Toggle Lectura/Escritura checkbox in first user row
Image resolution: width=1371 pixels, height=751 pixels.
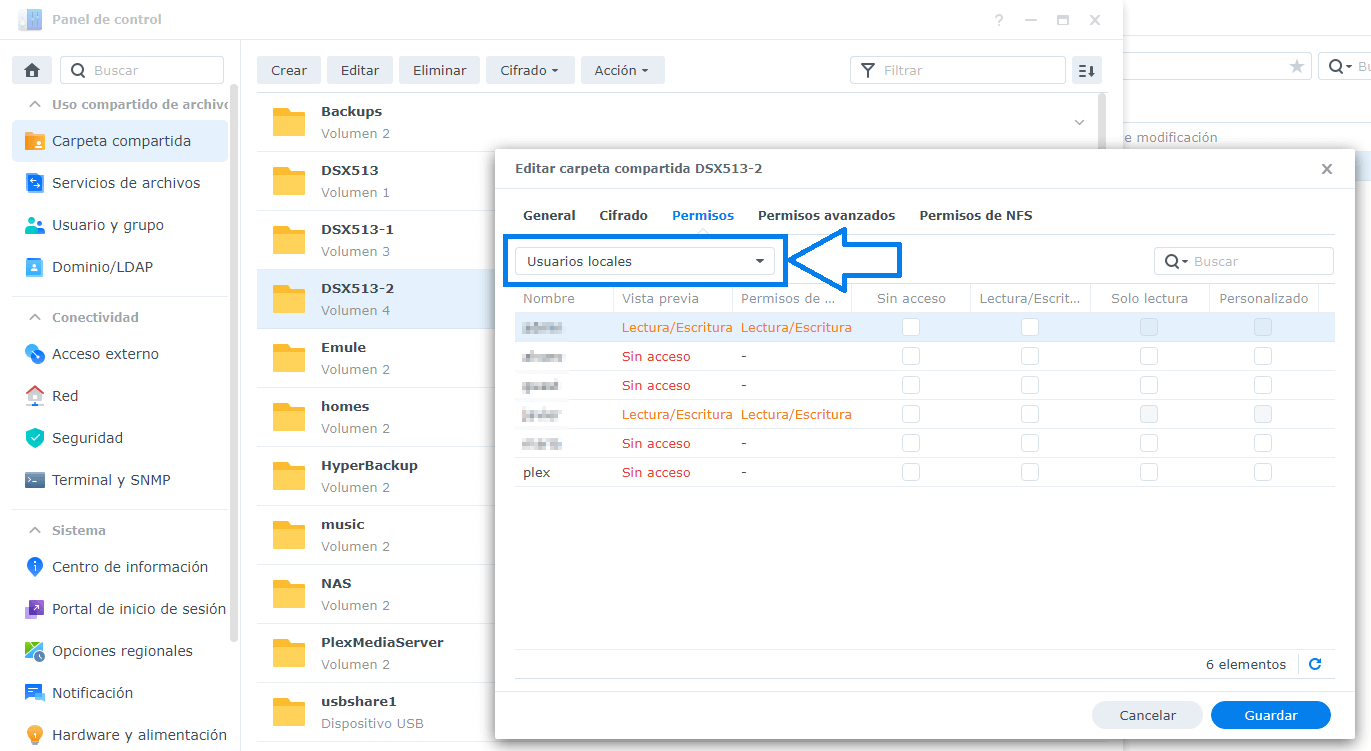(x=1030, y=327)
